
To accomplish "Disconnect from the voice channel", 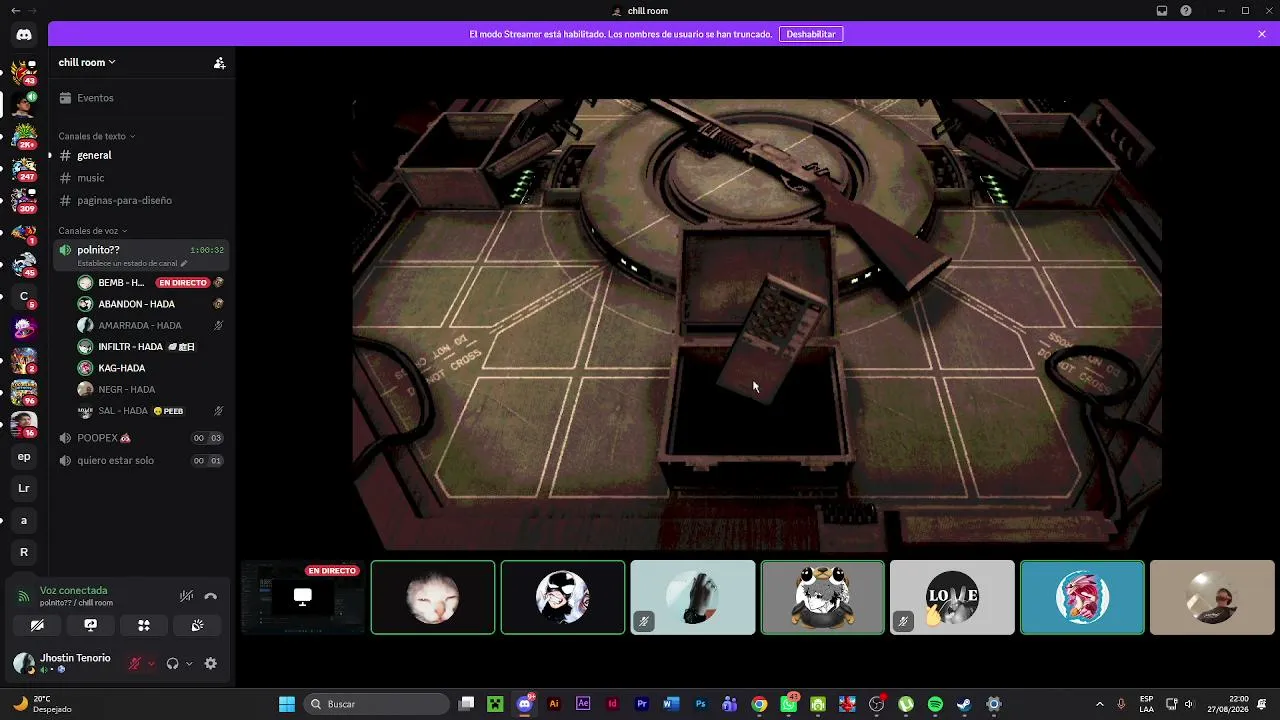I will [210, 596].
